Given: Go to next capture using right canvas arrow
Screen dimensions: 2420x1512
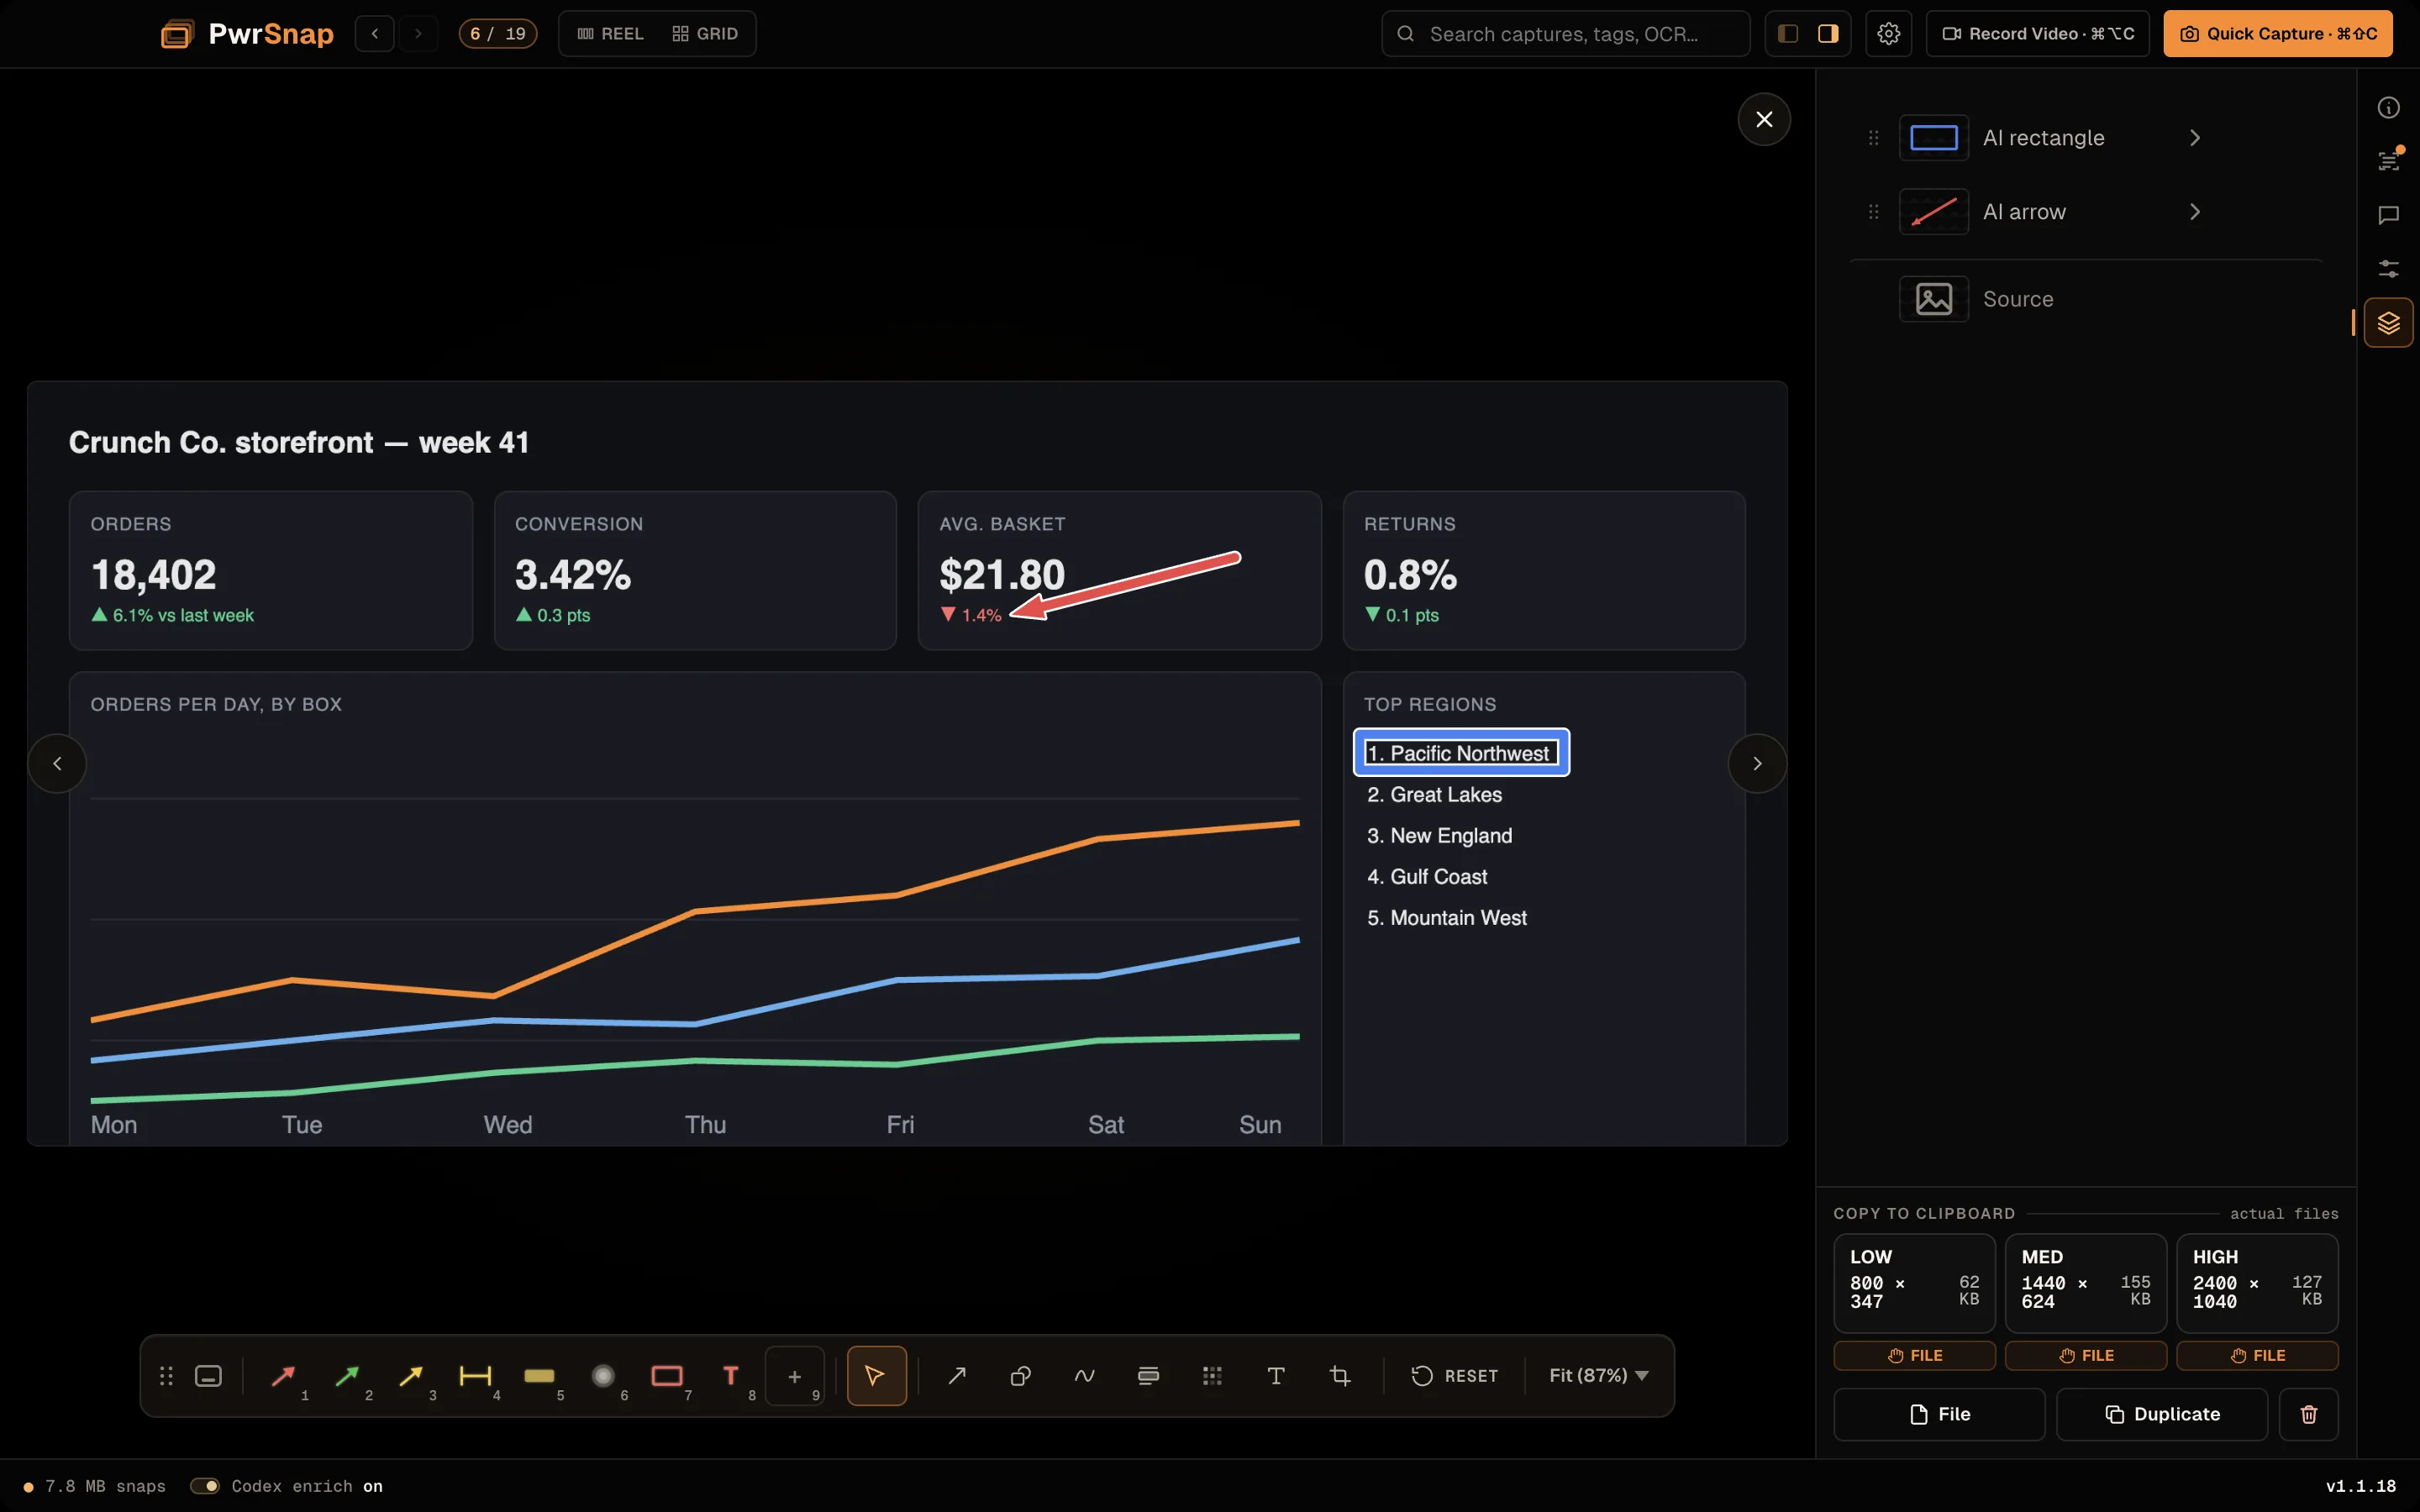Looking at the screenshot, I should click(x=1757, y=764).
